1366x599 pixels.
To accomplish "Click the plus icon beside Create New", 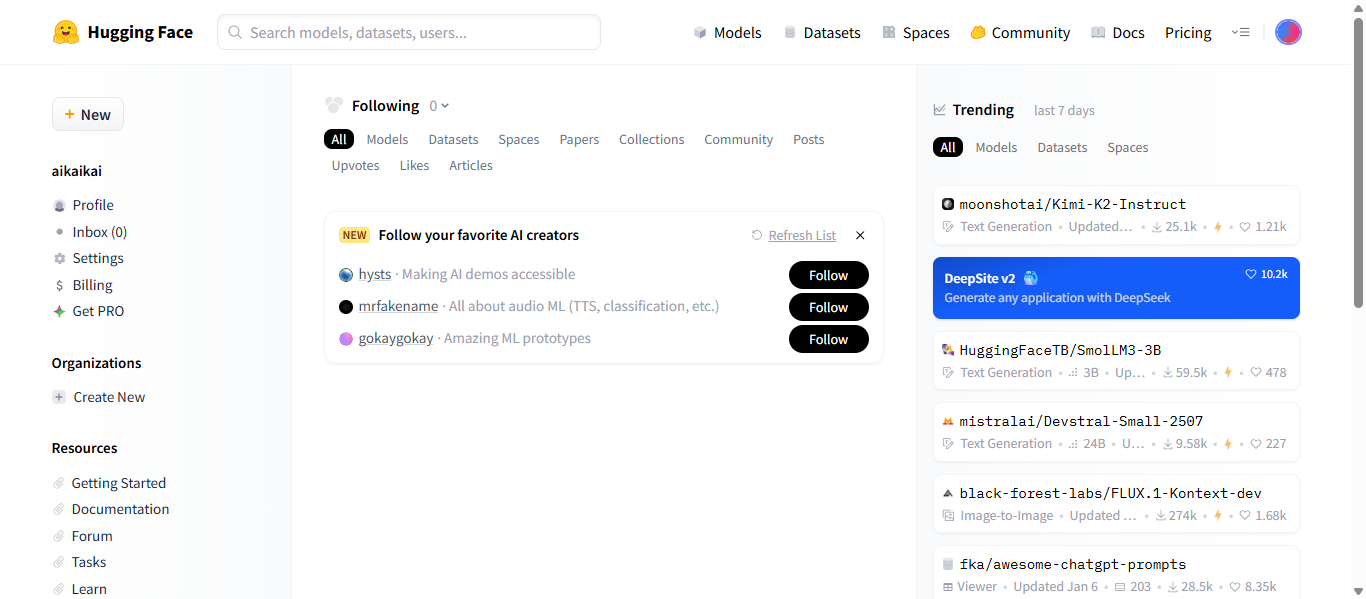I will [59, 397].
